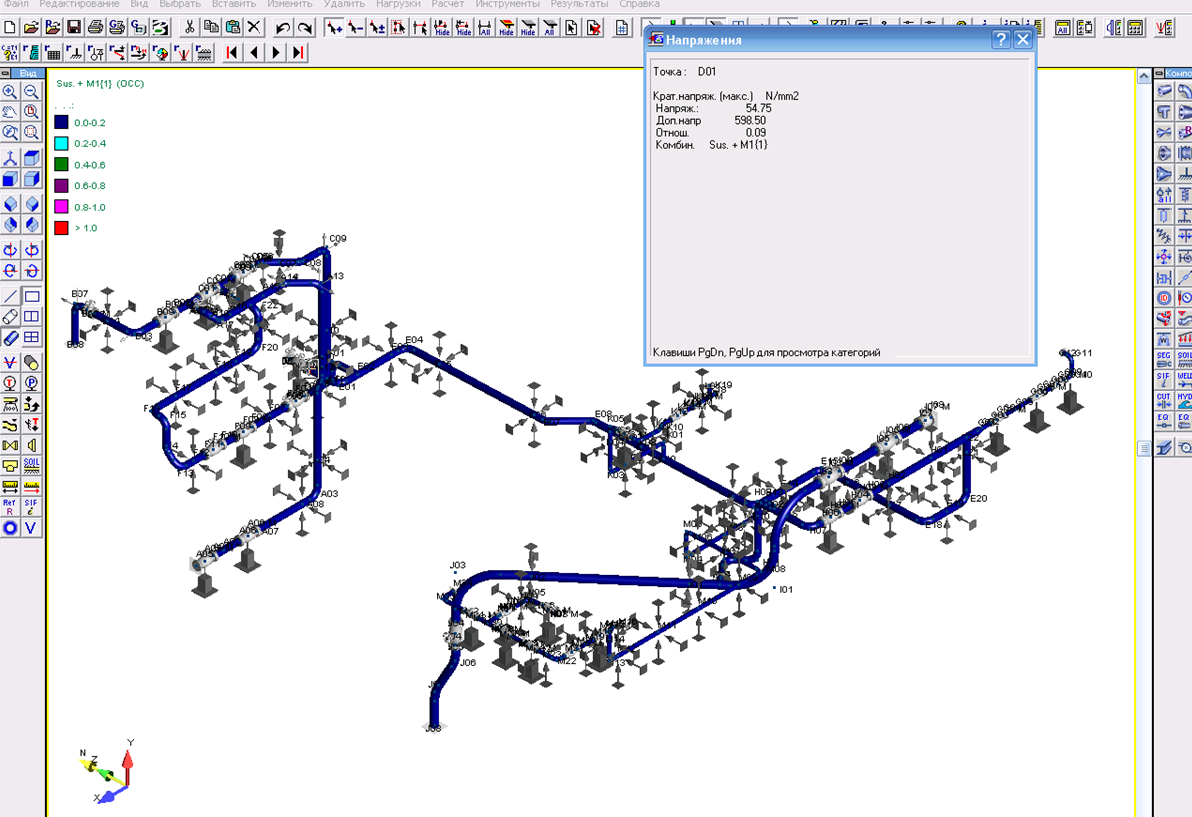Image resolution: width=1192 pixels, height=817 pixels.
Task: Click the vertical scrollbar thumb
Action: pos(1144,448)
